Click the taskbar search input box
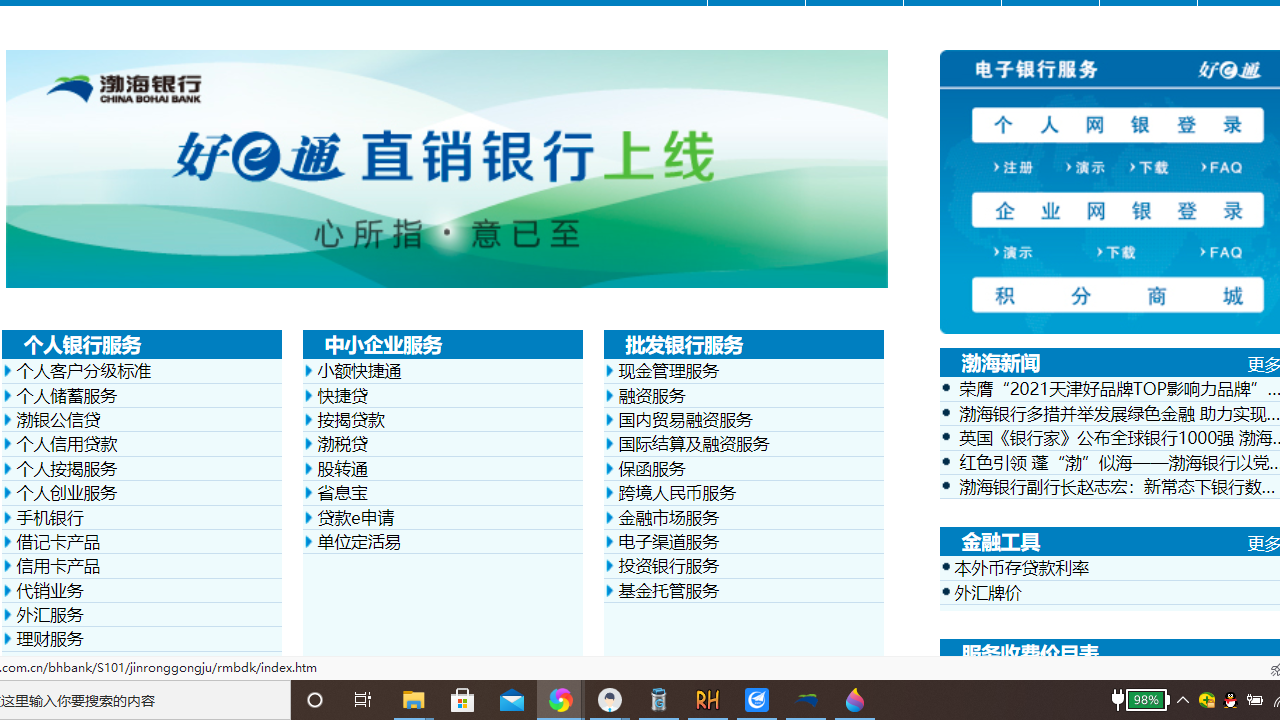The width and height of the screenshot is (1280, 720). click(145, 700)
